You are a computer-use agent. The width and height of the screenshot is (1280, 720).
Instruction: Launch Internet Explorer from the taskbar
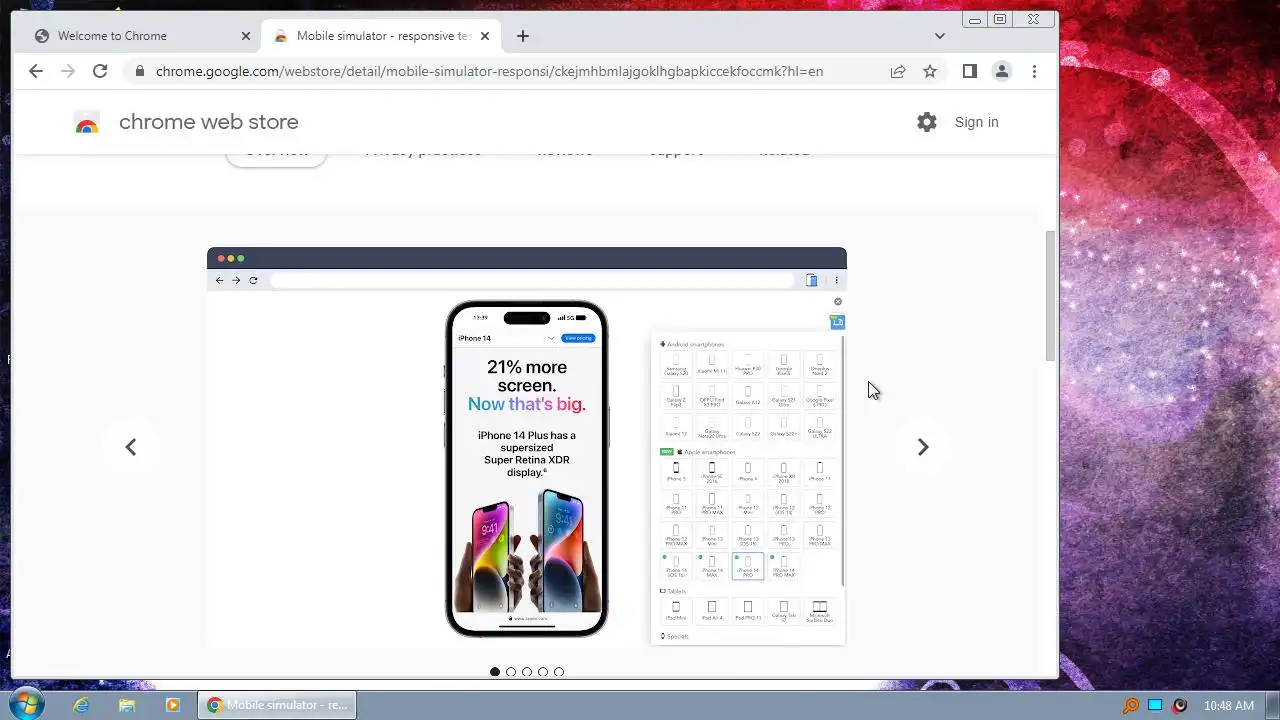point(81,705)
